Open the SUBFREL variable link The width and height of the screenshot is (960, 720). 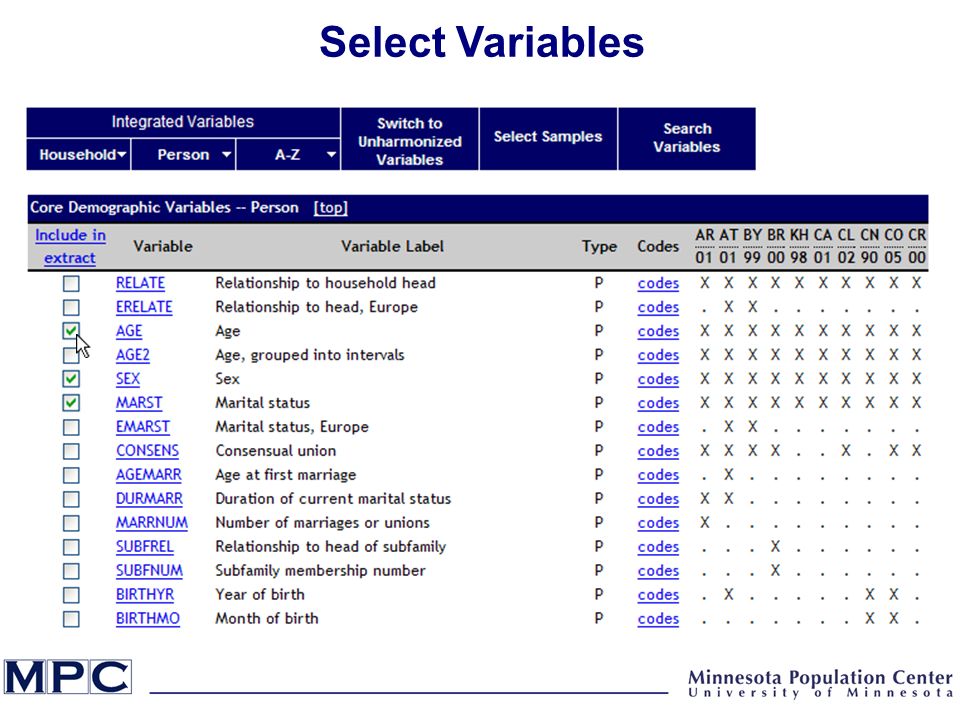(x=144, y=547)
